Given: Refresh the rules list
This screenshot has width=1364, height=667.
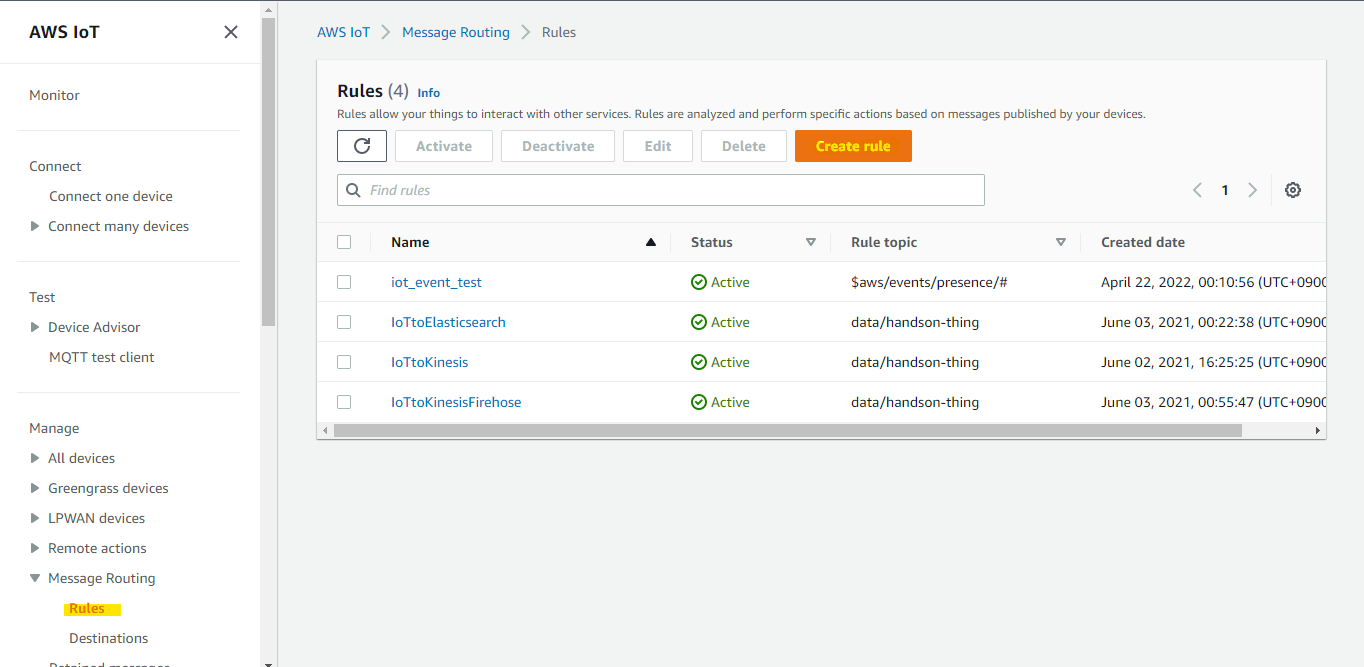Looking at the screenshot, I should pyautogui.click(x=362, y=146).
